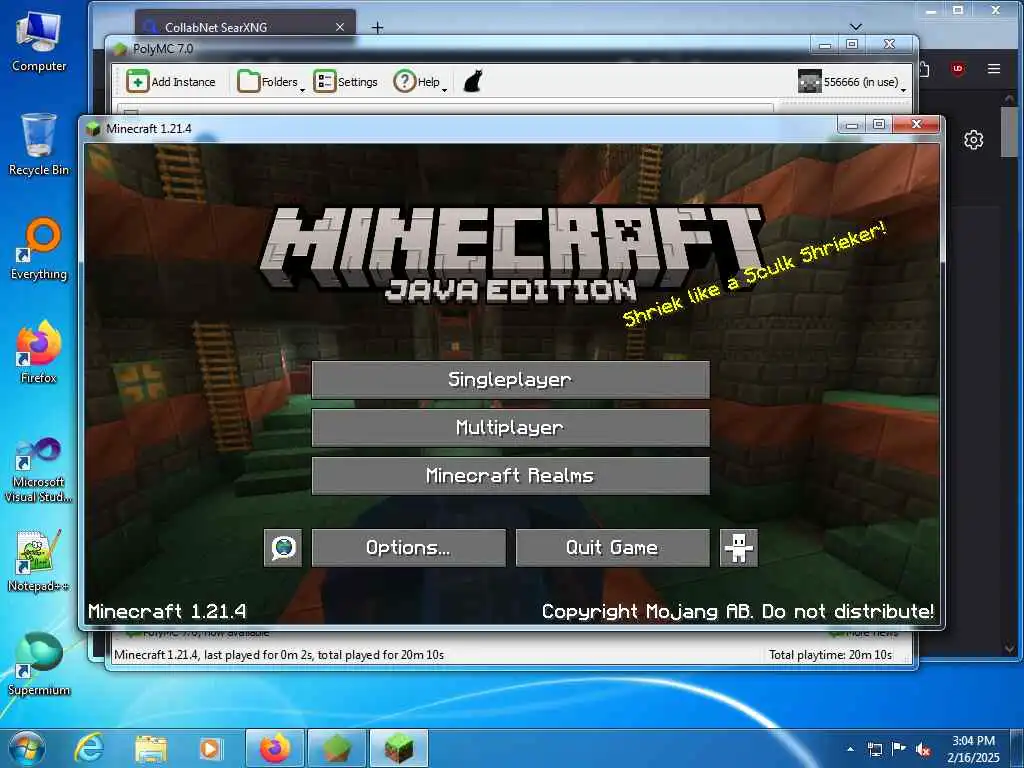Click Copyright Mojang AB text

click(x=738, y=611)
